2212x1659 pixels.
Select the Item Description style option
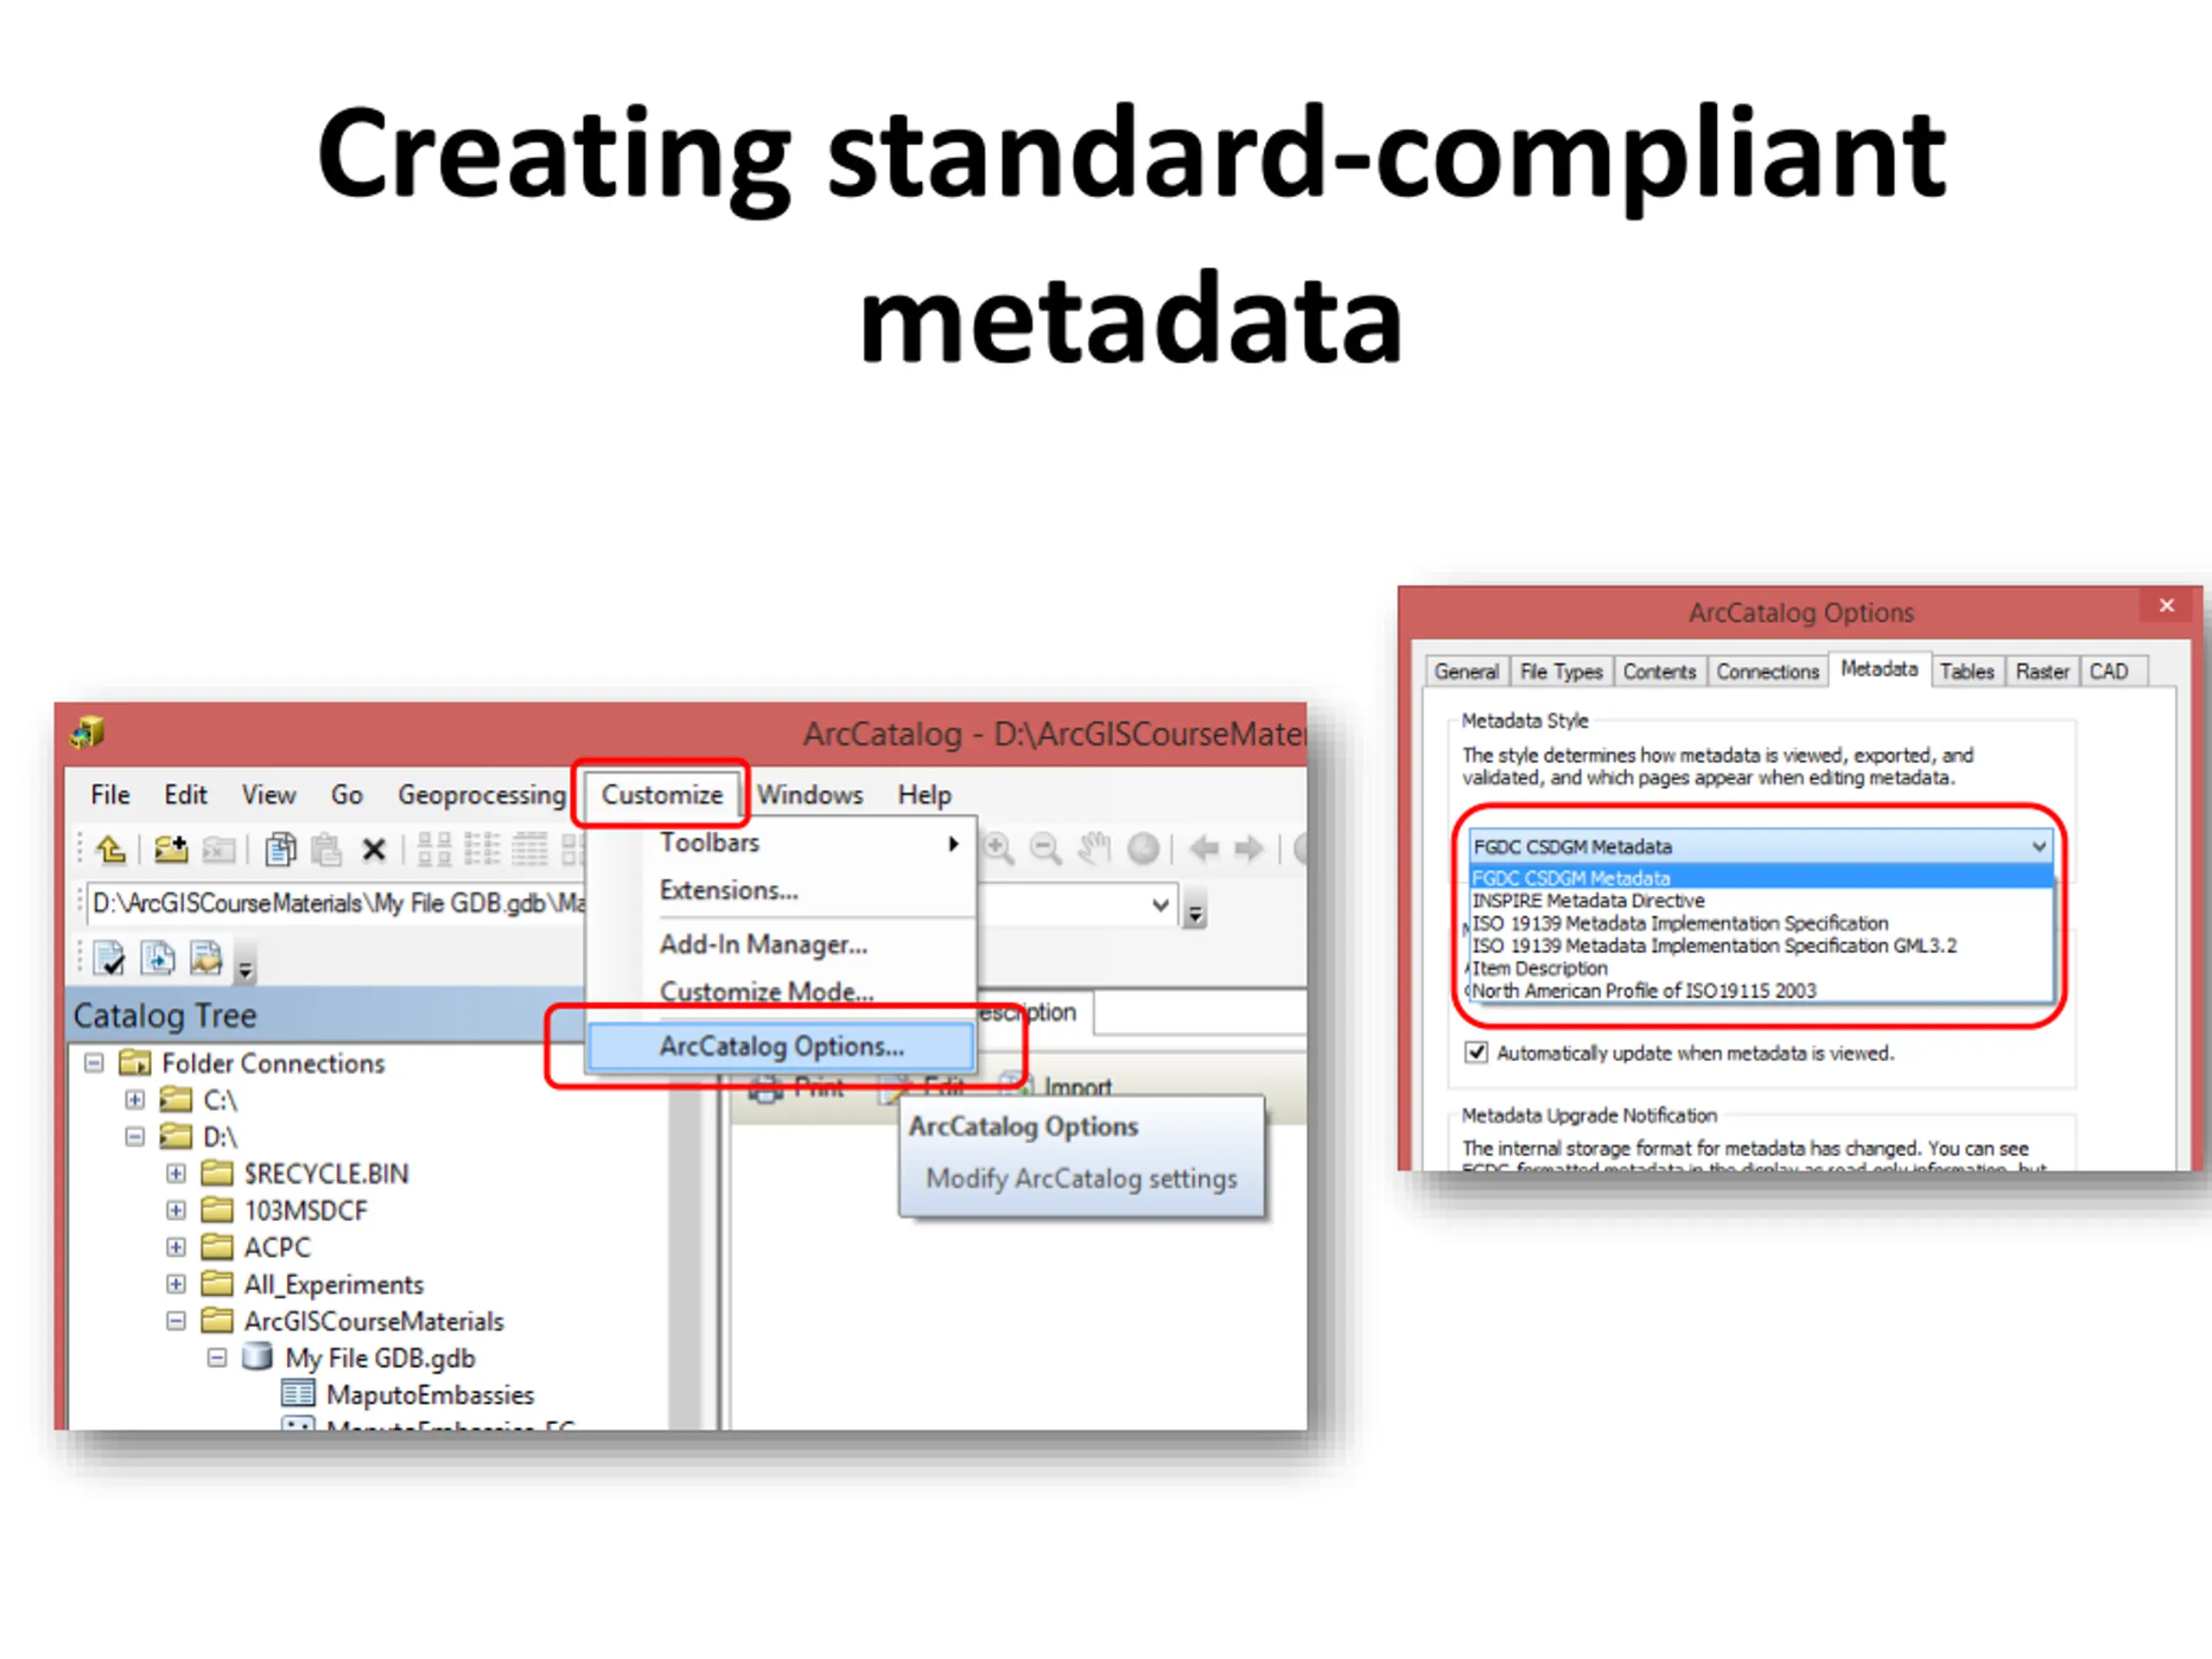click(1761, 968)
